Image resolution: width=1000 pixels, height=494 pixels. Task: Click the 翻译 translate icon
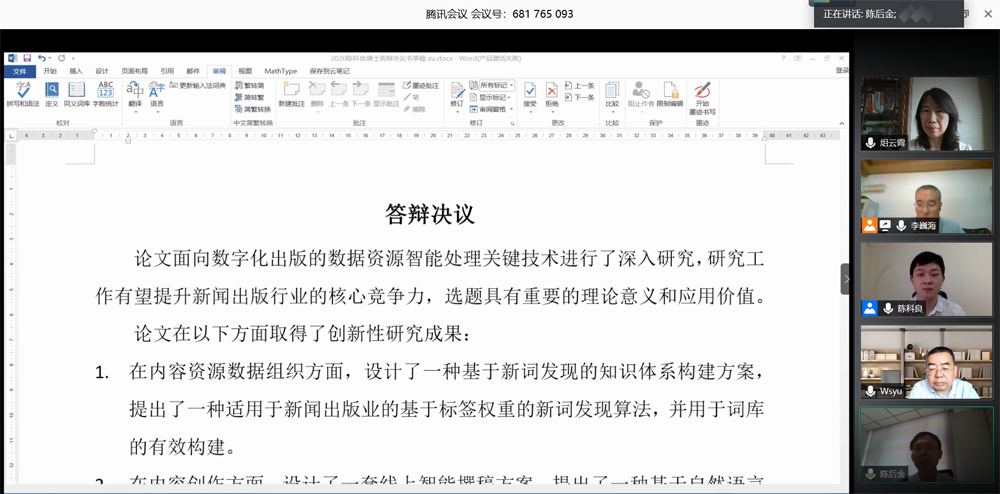tap(135, 91)
